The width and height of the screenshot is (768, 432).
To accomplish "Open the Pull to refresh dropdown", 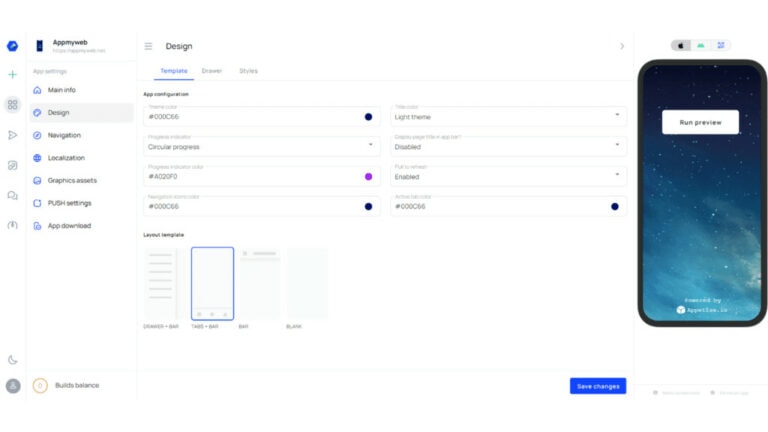I will [508, 176].
